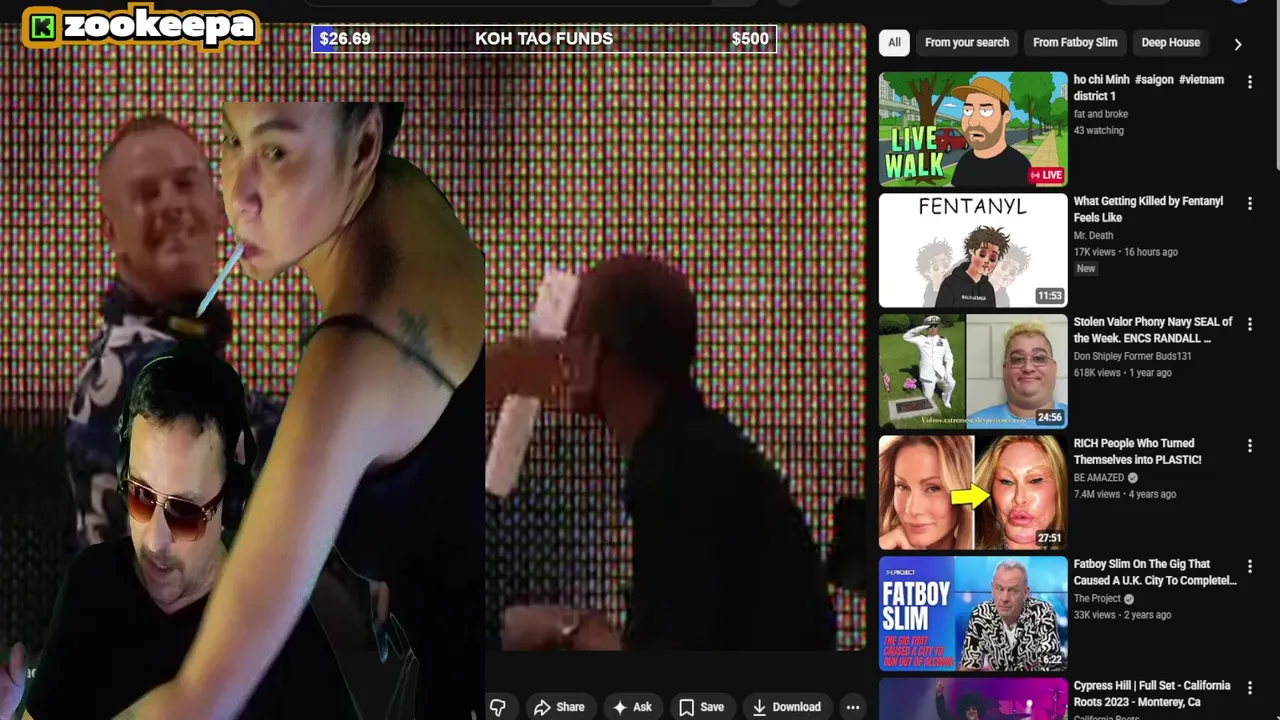The image size is (1280, 720).
Task: Download the video
Action: point(786,707)
